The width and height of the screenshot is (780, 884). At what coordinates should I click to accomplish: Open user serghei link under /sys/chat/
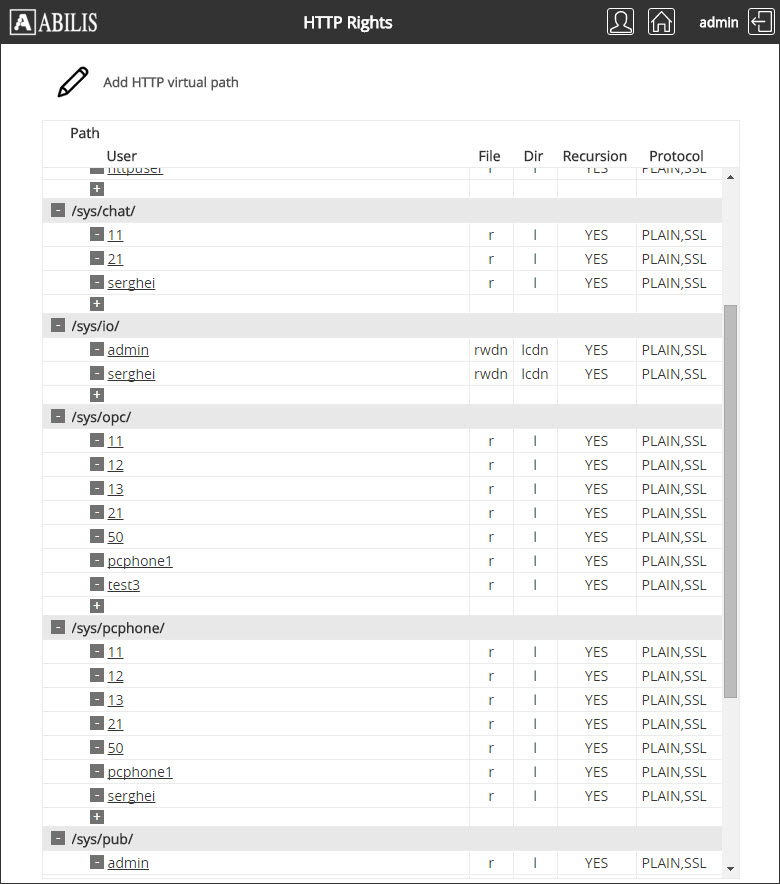tap(131, 283)
